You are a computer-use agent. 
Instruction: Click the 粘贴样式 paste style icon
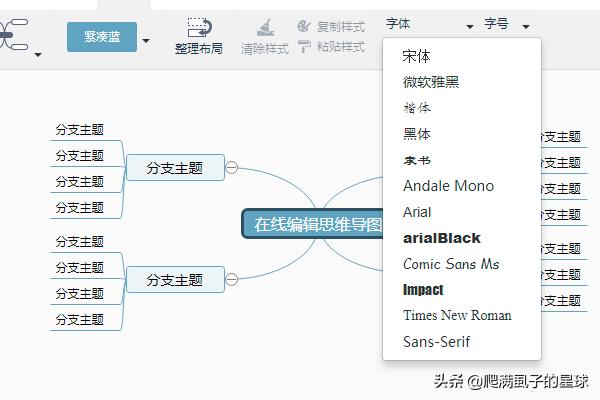[305, 47]
